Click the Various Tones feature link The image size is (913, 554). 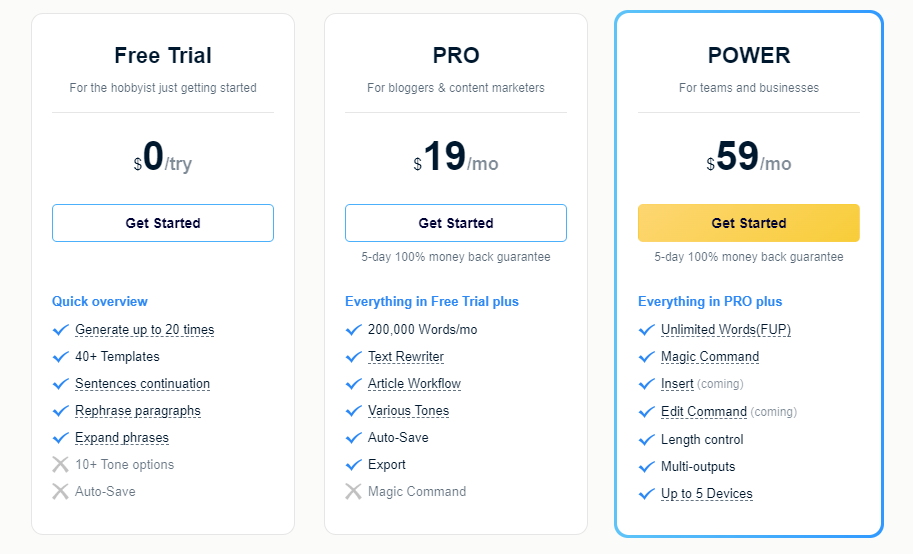click(x=408, y=411)
